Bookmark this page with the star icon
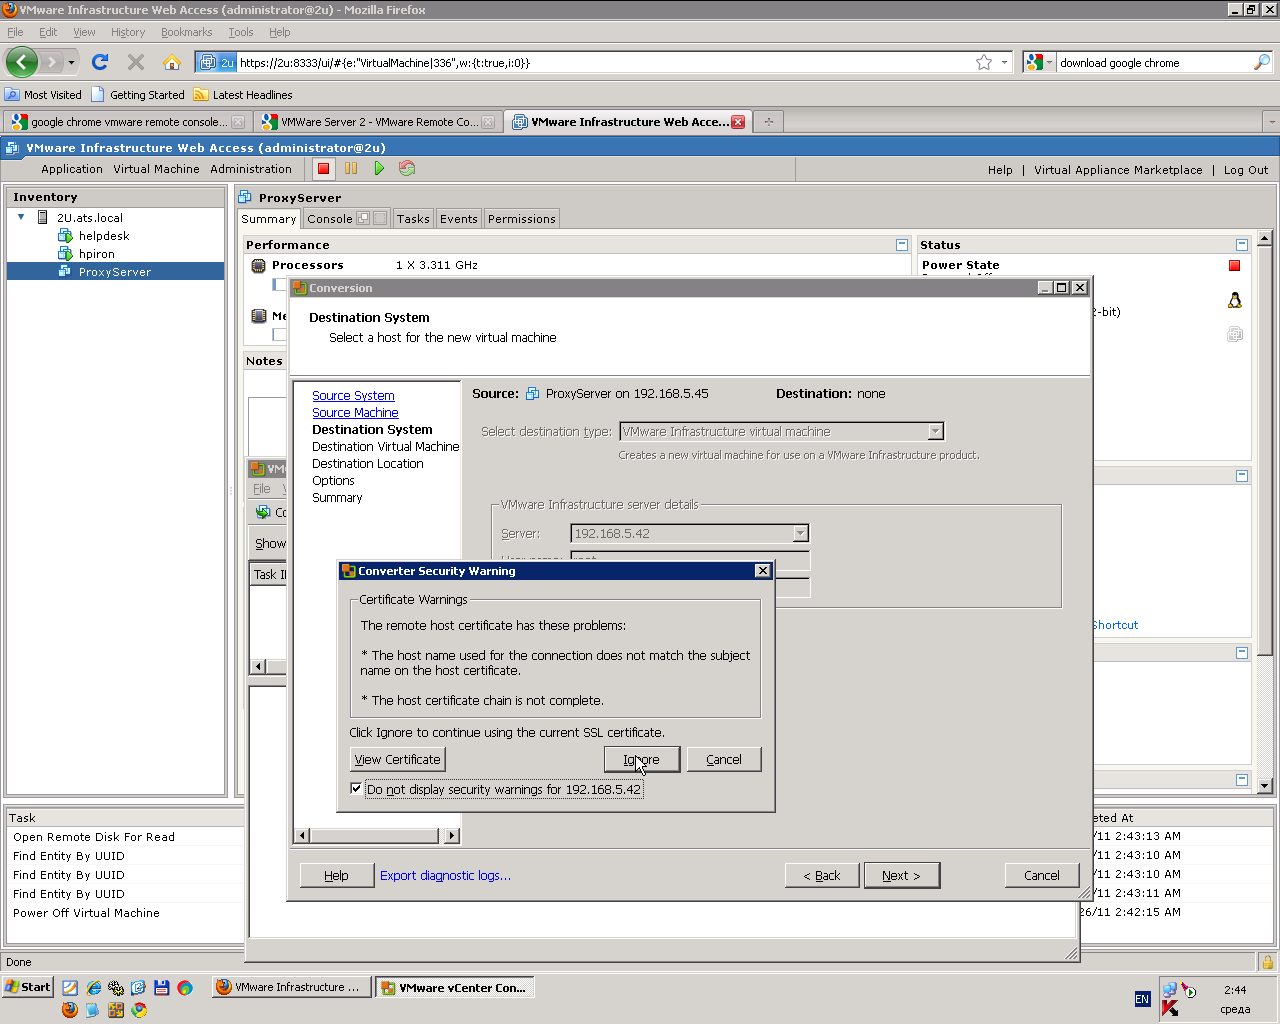 point(984,62)
